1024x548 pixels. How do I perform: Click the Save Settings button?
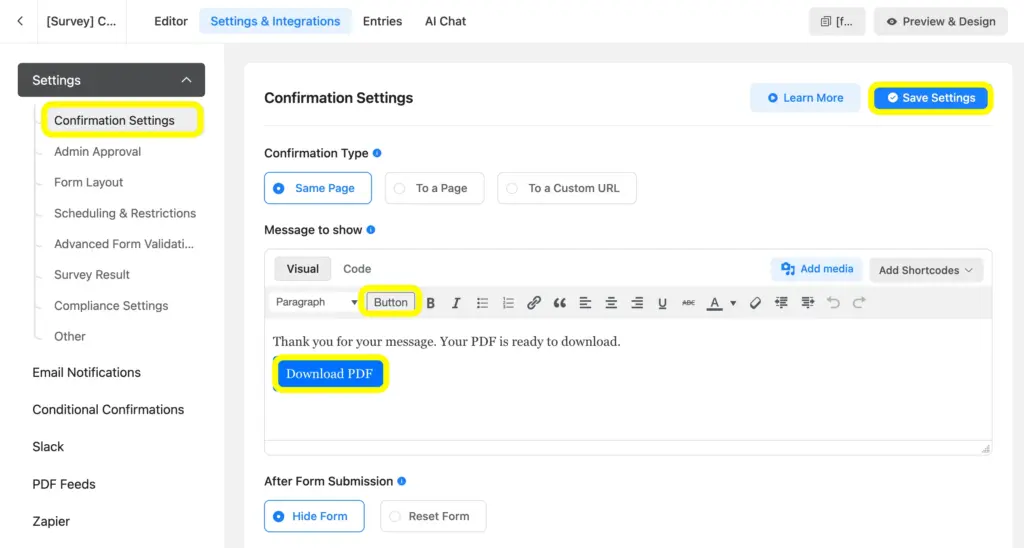coord(931,98)
